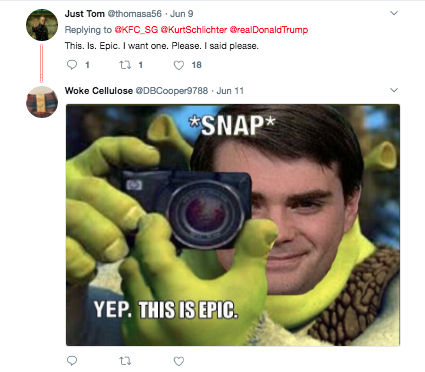Open the @thomasa56 handle
425x372 pixels.
134,14
